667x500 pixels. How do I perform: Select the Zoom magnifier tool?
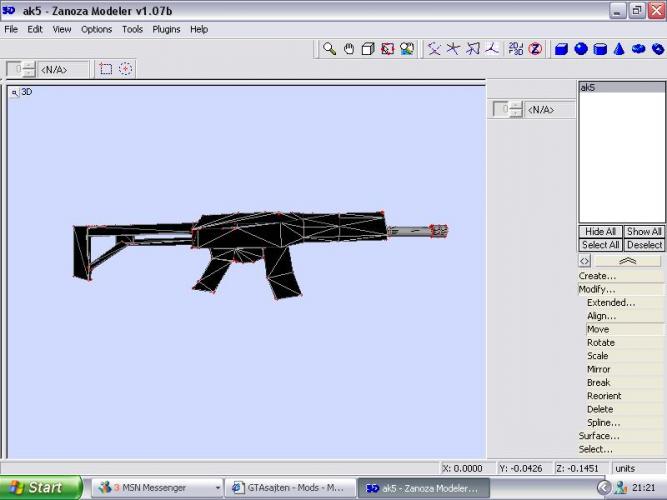coord(329,48)
